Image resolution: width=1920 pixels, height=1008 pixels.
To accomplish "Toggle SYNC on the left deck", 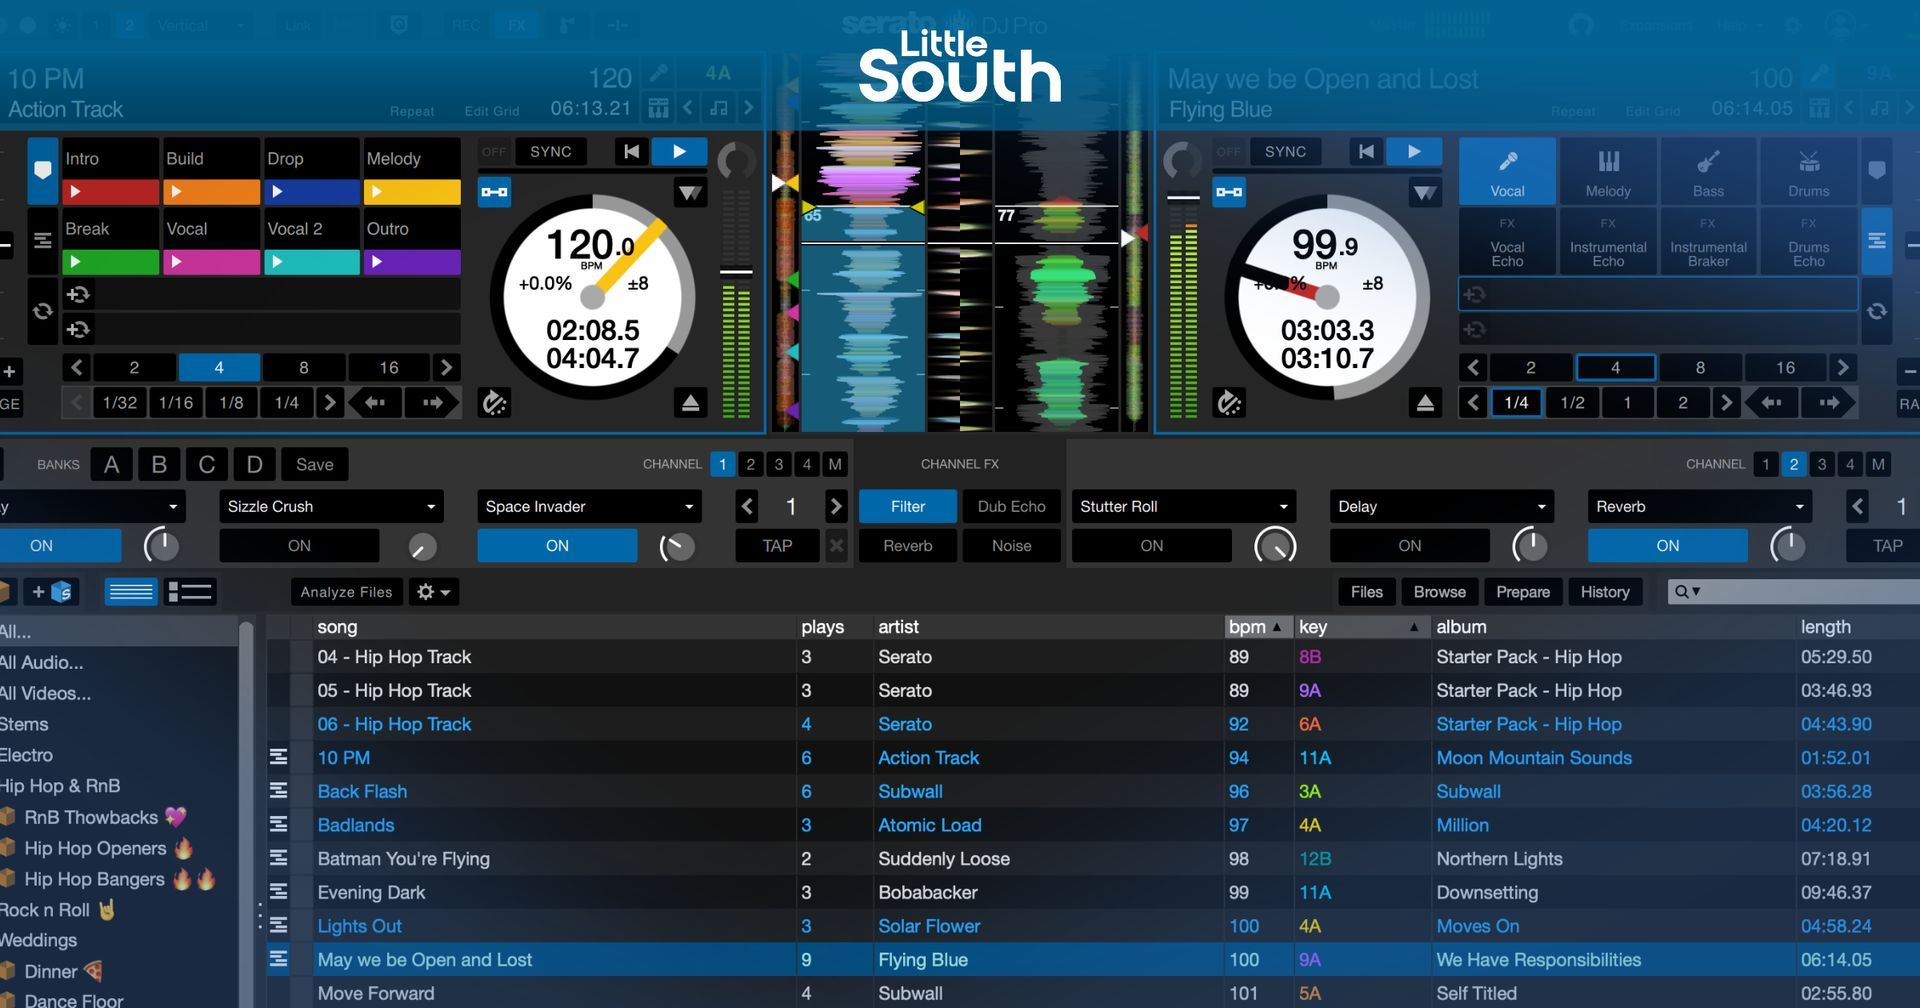I will point(551,152).
